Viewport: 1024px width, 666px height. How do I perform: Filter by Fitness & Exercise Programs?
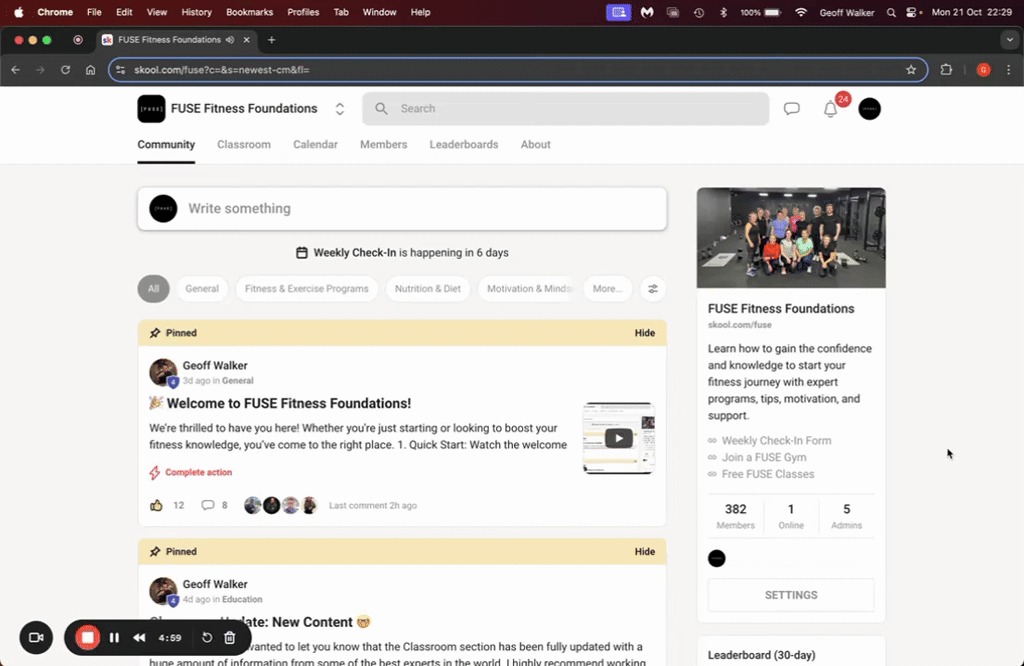(306, 289)
